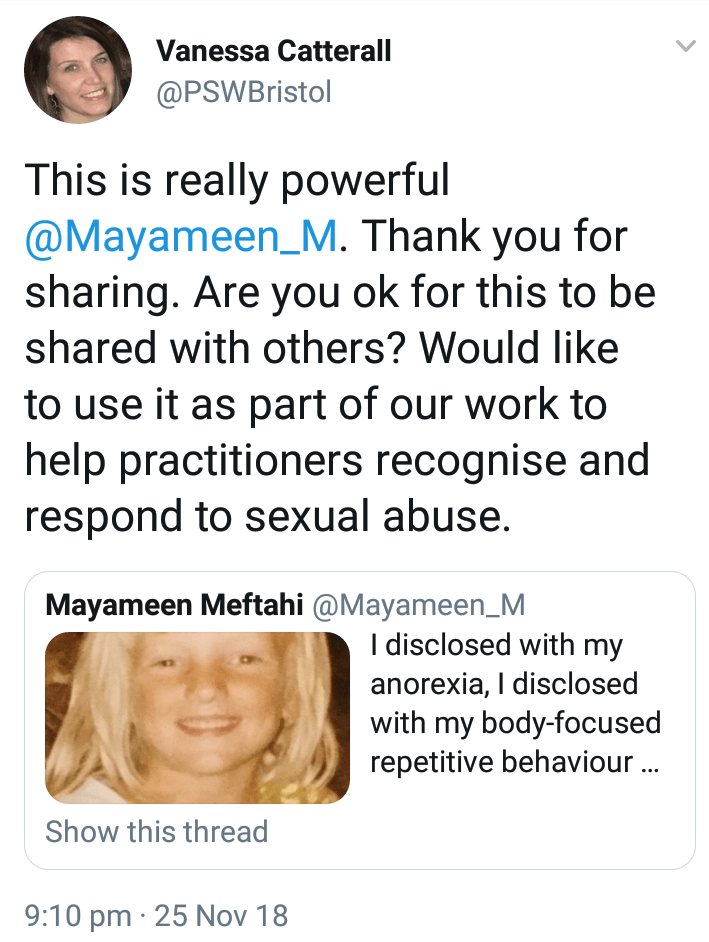This screenshot has height=942, width=709.
Task: Click Show this thread
Action: (x=157, y=831)
